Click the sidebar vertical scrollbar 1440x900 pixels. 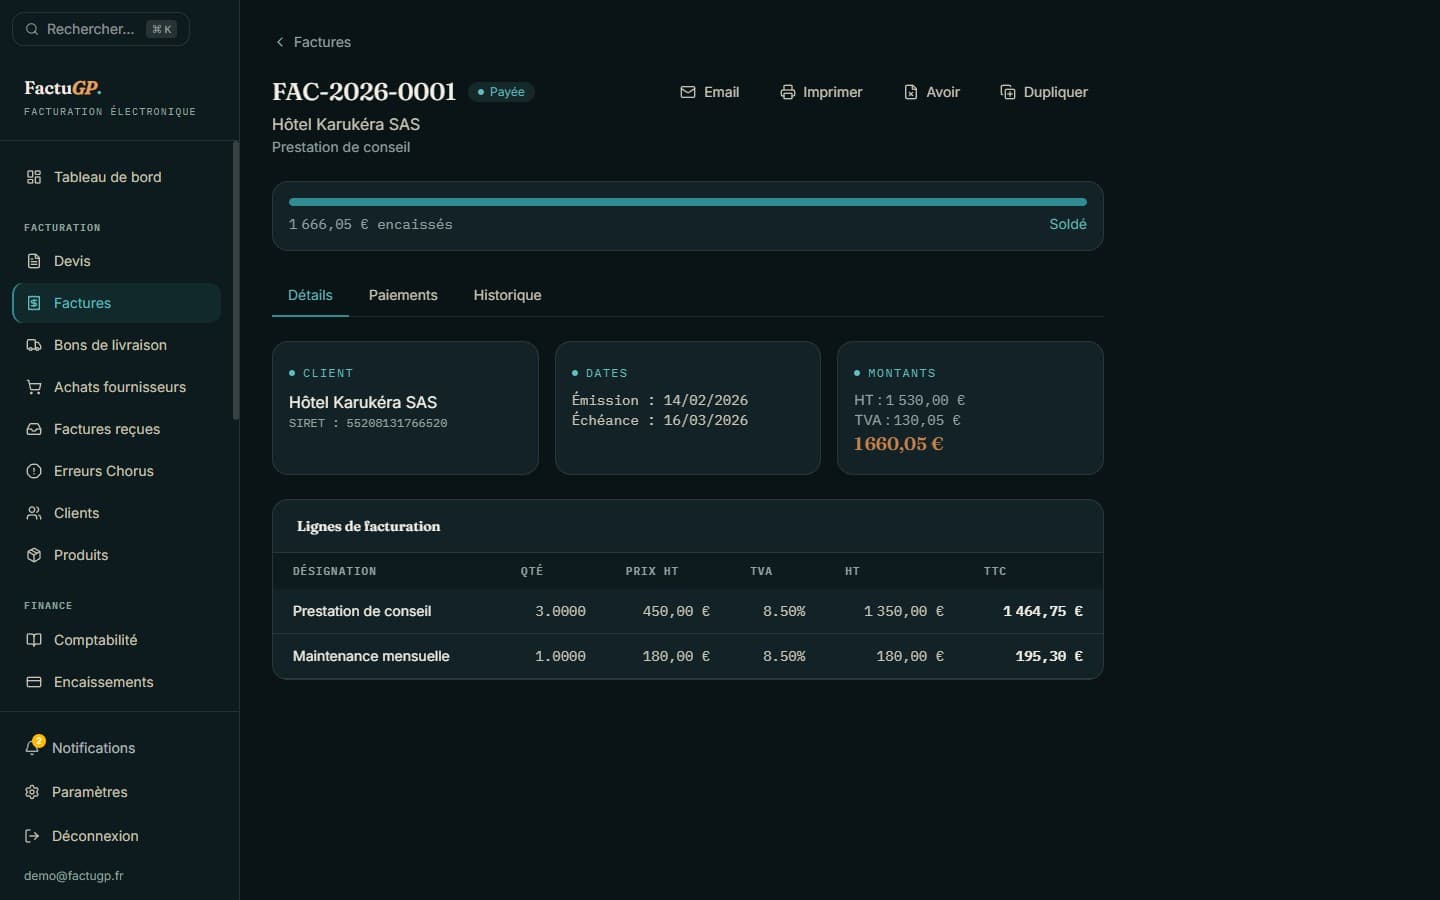236,280
